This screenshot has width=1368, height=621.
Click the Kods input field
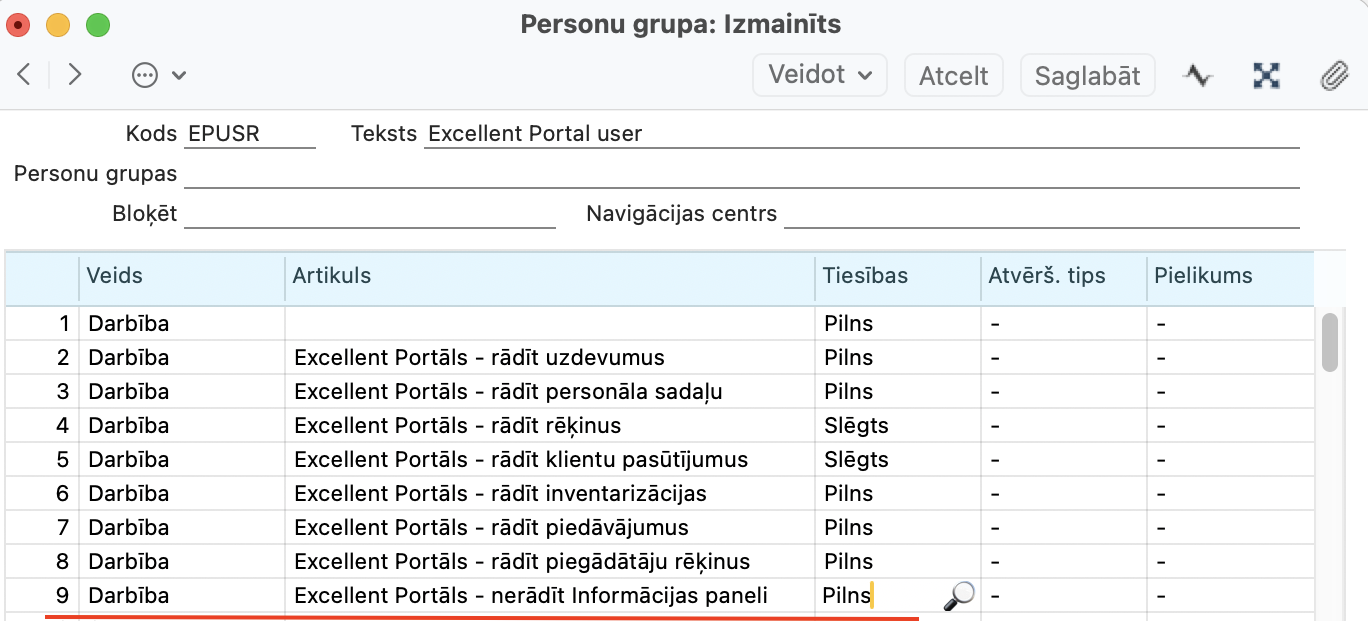(250, 134)
